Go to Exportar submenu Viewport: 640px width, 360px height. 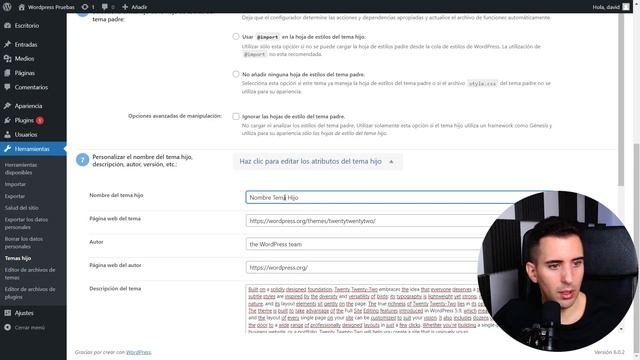click(x=15, y=196)
